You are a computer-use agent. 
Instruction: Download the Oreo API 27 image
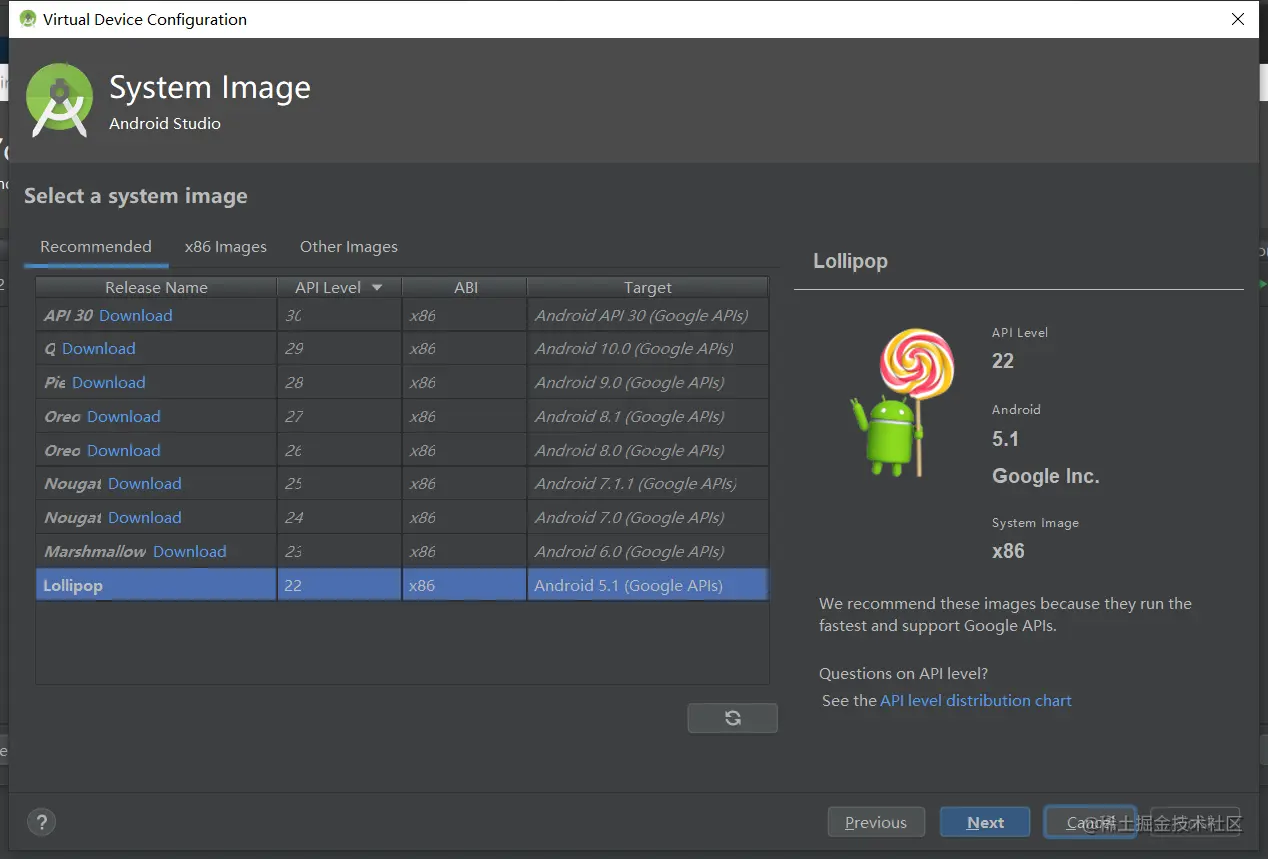tap(124, 416)
